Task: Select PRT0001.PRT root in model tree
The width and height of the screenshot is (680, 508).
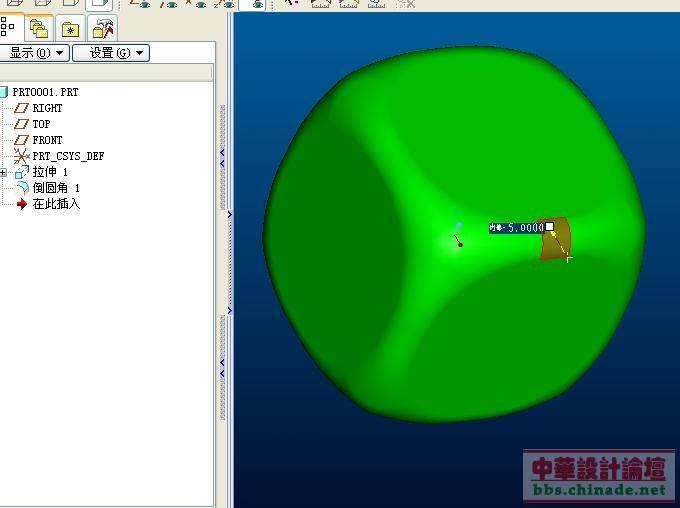Action: (45, 92)
